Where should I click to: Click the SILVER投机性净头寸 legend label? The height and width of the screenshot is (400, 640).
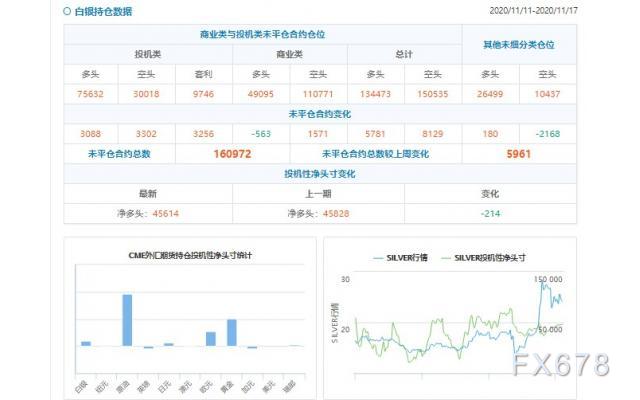pyautogui.click(x=490, y=258)
